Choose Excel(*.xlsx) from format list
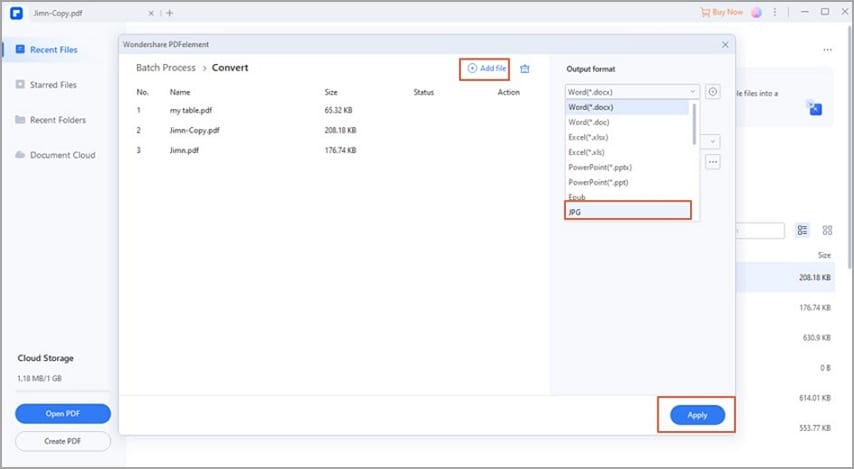This screenshot has height=469, width=854. click(627, 137)
